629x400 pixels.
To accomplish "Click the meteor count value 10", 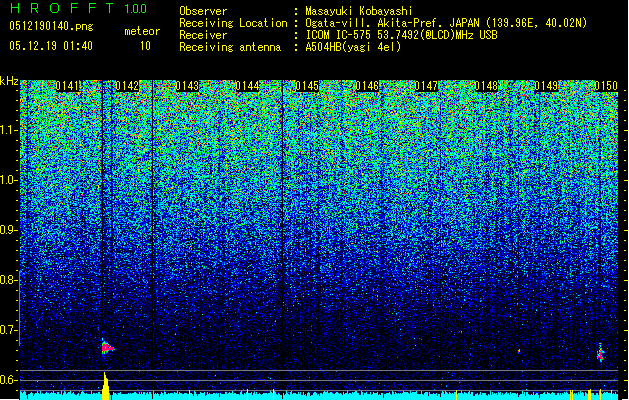I will pyautogui.click(x=145, y=46).
